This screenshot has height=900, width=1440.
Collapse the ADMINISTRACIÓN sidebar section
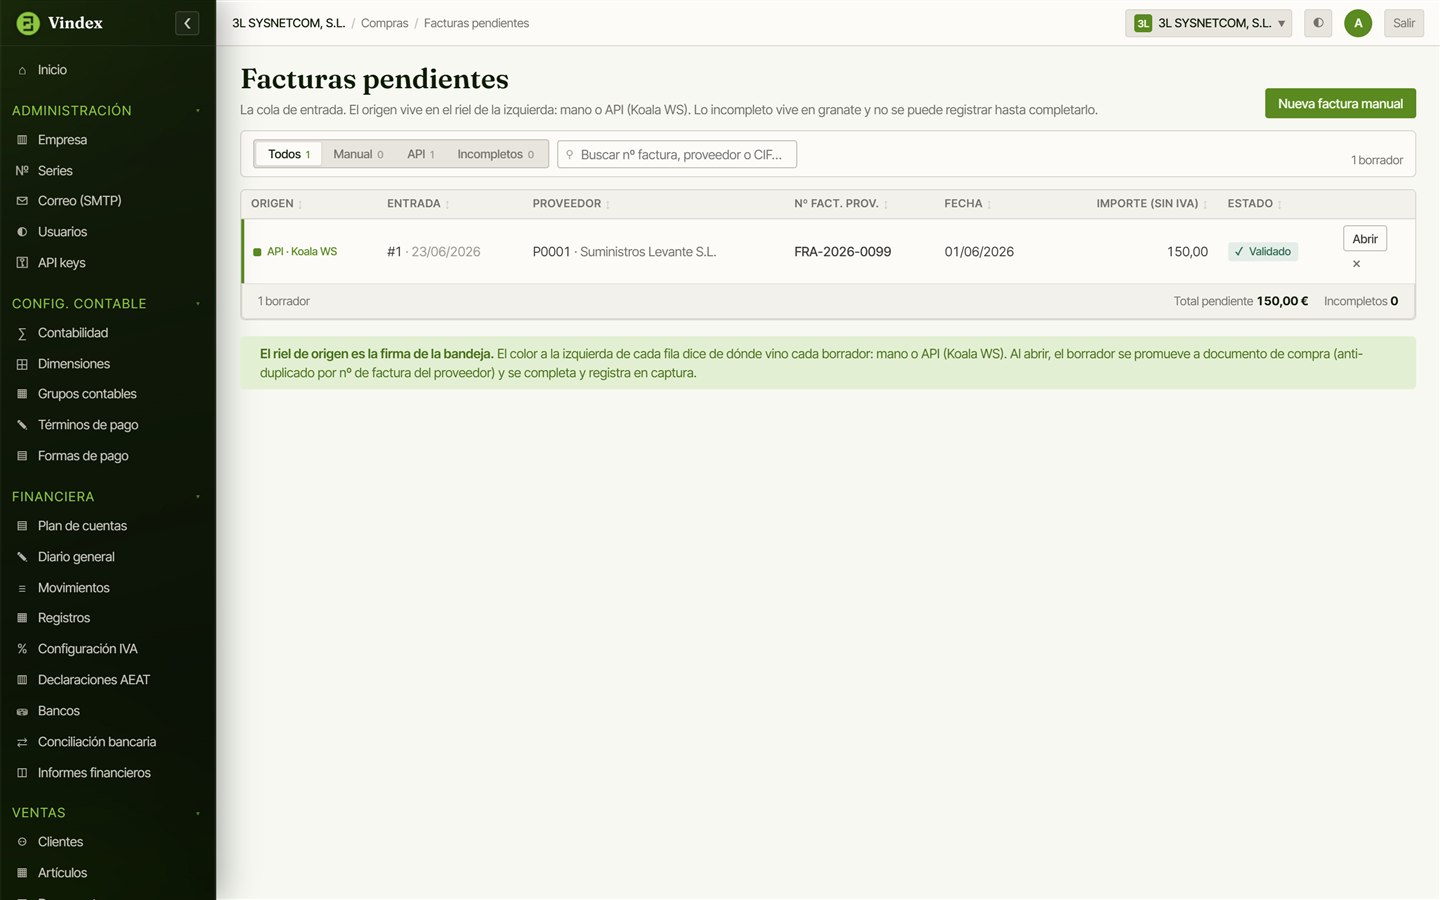point(108,110)
